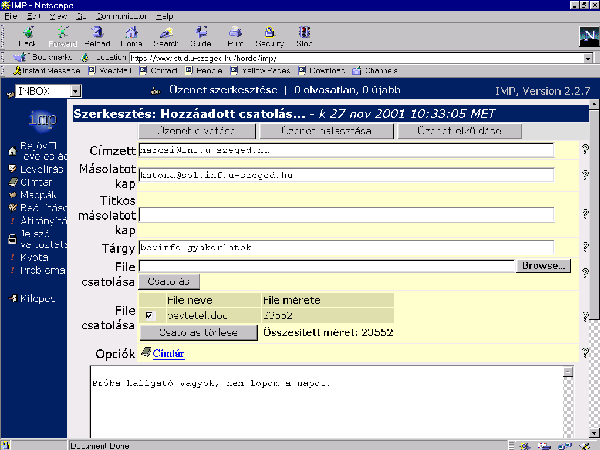The height and width of the screenshot is (450, 600).
Task: Click the Címtár address book link
Action: pyautogui.click(x=166, y=352)
